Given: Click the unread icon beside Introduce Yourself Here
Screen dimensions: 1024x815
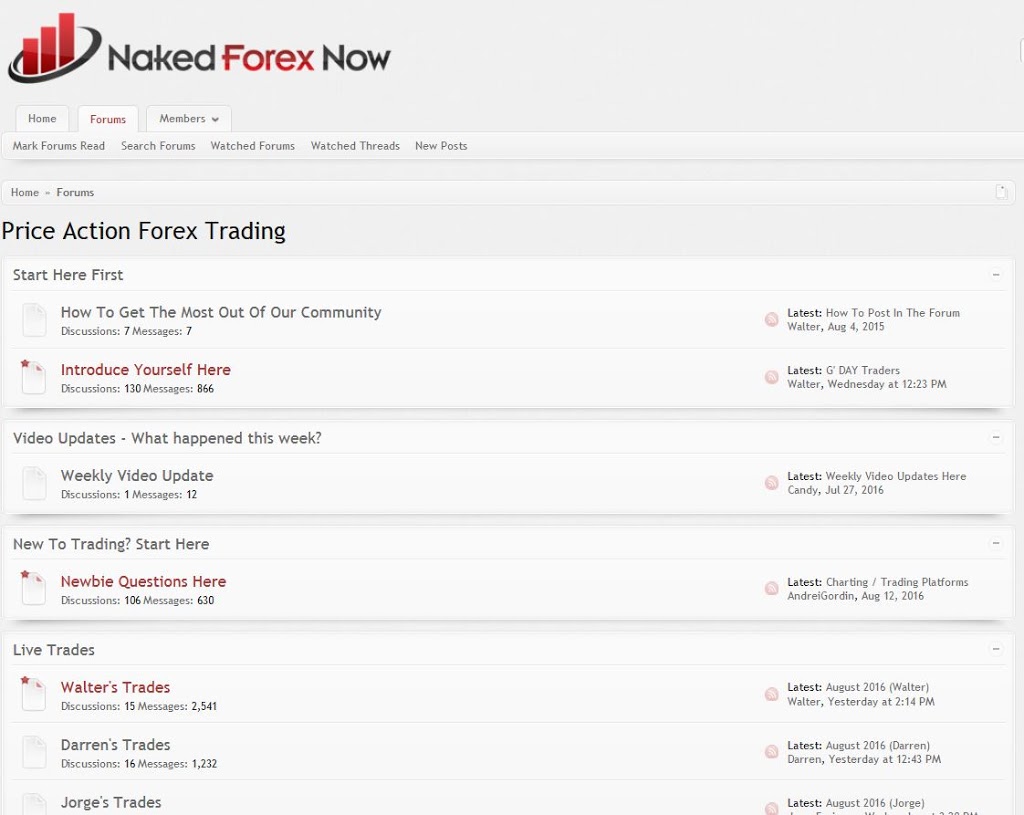Looking at the screenshot, I should click(34, 377).
